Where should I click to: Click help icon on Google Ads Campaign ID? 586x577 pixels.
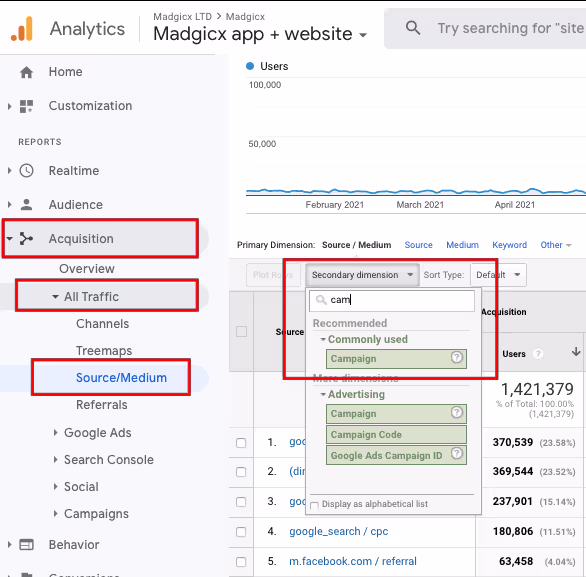(456, 454)
